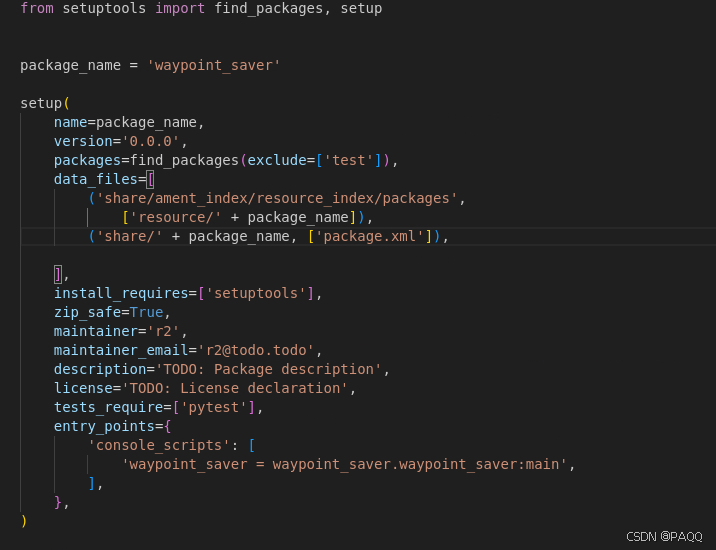Viewport: 716px width, 550px height.
Task: Click the waypoint_saver:main entry string
Action: coord(344,464)
